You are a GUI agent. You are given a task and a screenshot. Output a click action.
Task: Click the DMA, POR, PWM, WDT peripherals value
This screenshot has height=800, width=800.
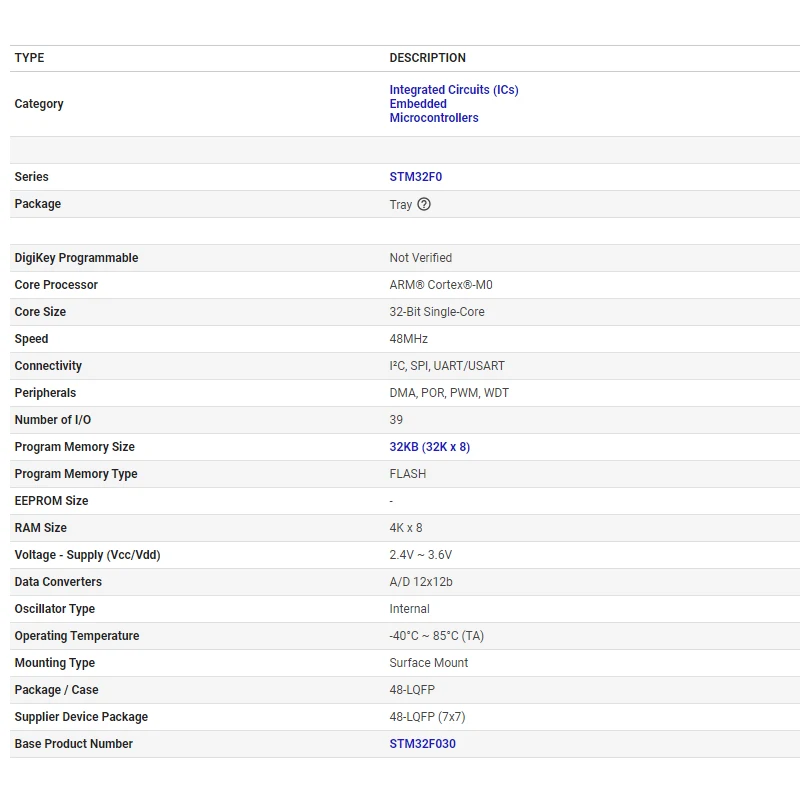(449, 393)
